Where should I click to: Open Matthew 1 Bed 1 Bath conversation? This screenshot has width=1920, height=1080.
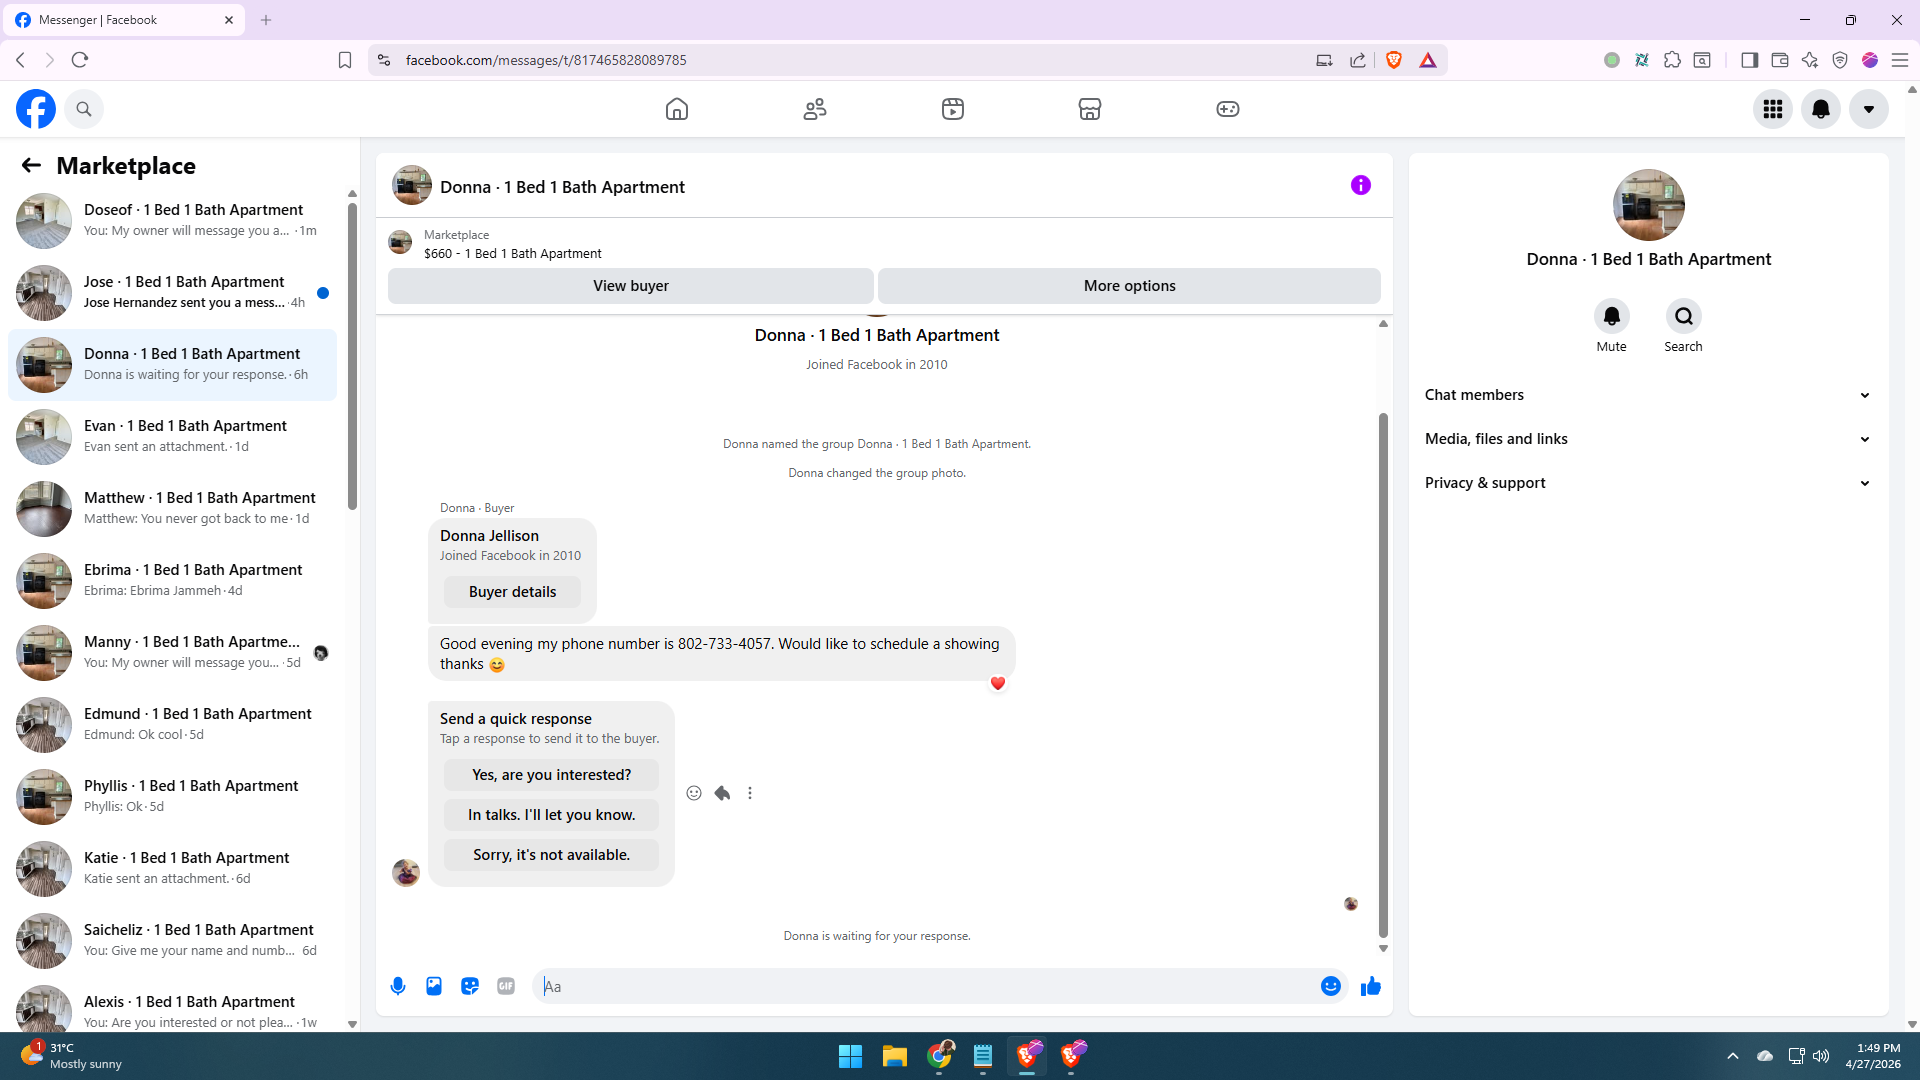pyautogui.click(x=172, y=509)
